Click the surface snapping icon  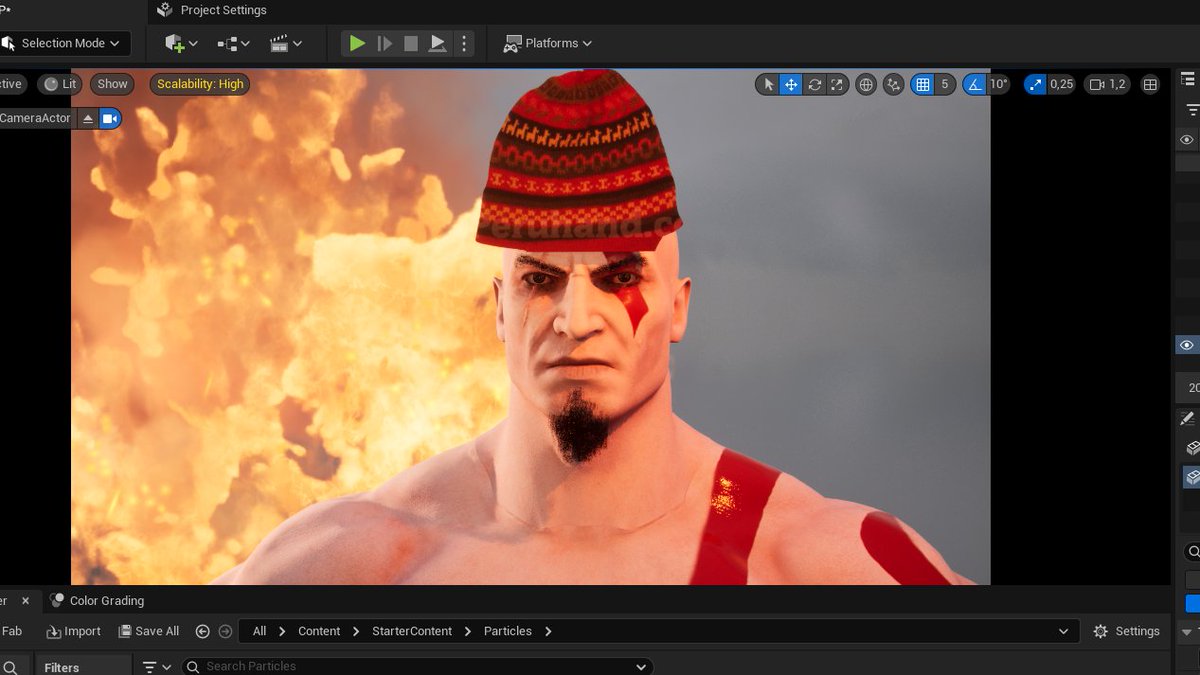pos(894,85)
